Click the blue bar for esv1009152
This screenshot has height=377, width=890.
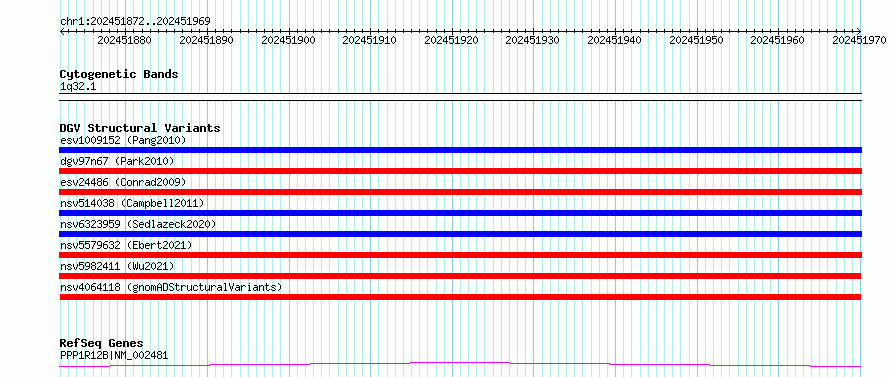(460, 150)
